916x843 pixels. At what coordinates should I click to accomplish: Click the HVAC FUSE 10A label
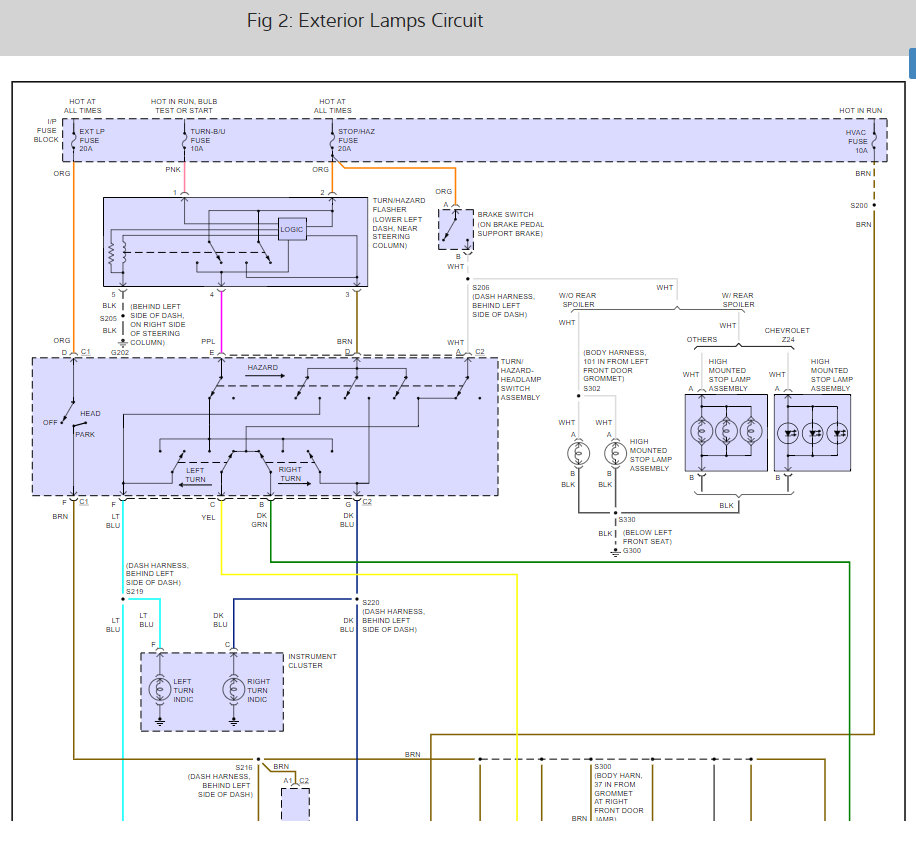[856, 141]
